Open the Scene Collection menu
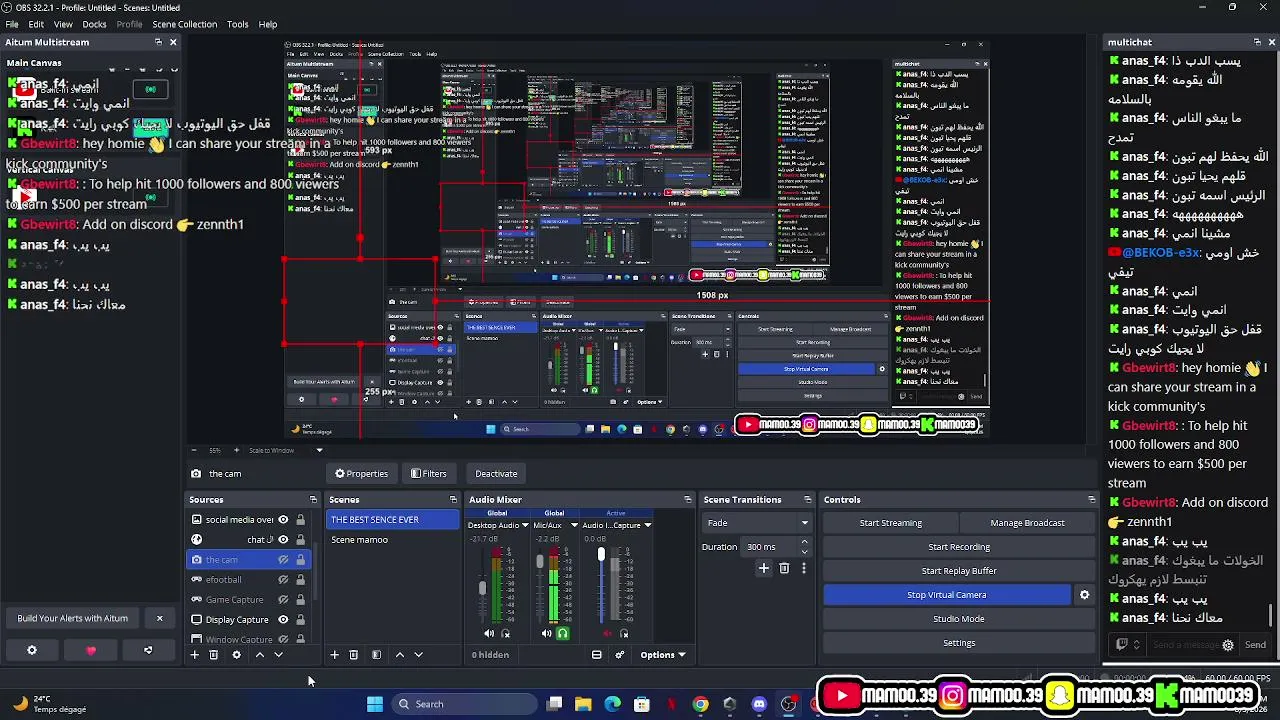1280x720 pixels. [x=184, y=24]
